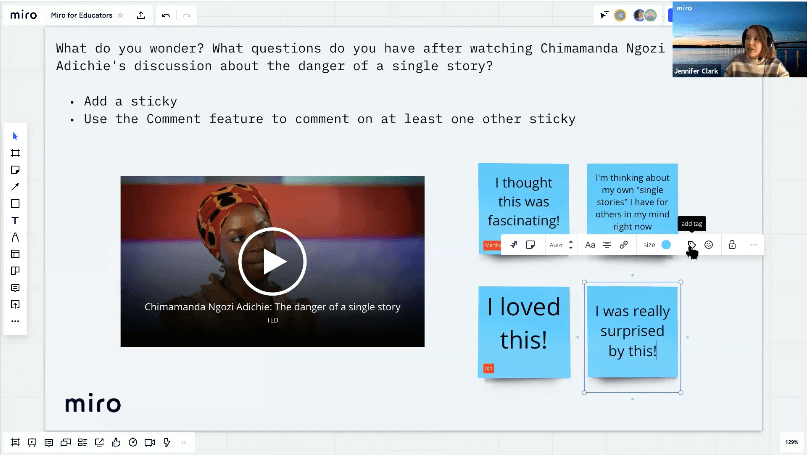Add a link with the chain icon
This screenshot has height=455, width=807.
point(624,245)
